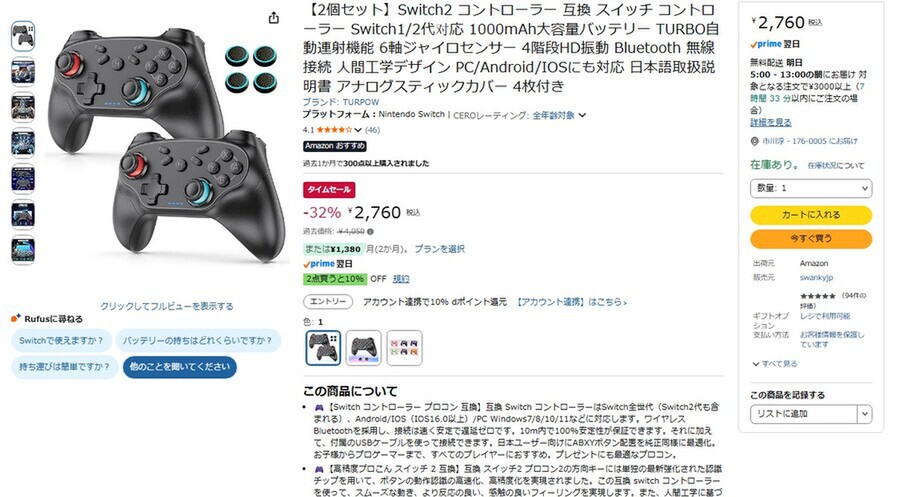Click the info icon beside past price

click(x=370, y=232)
